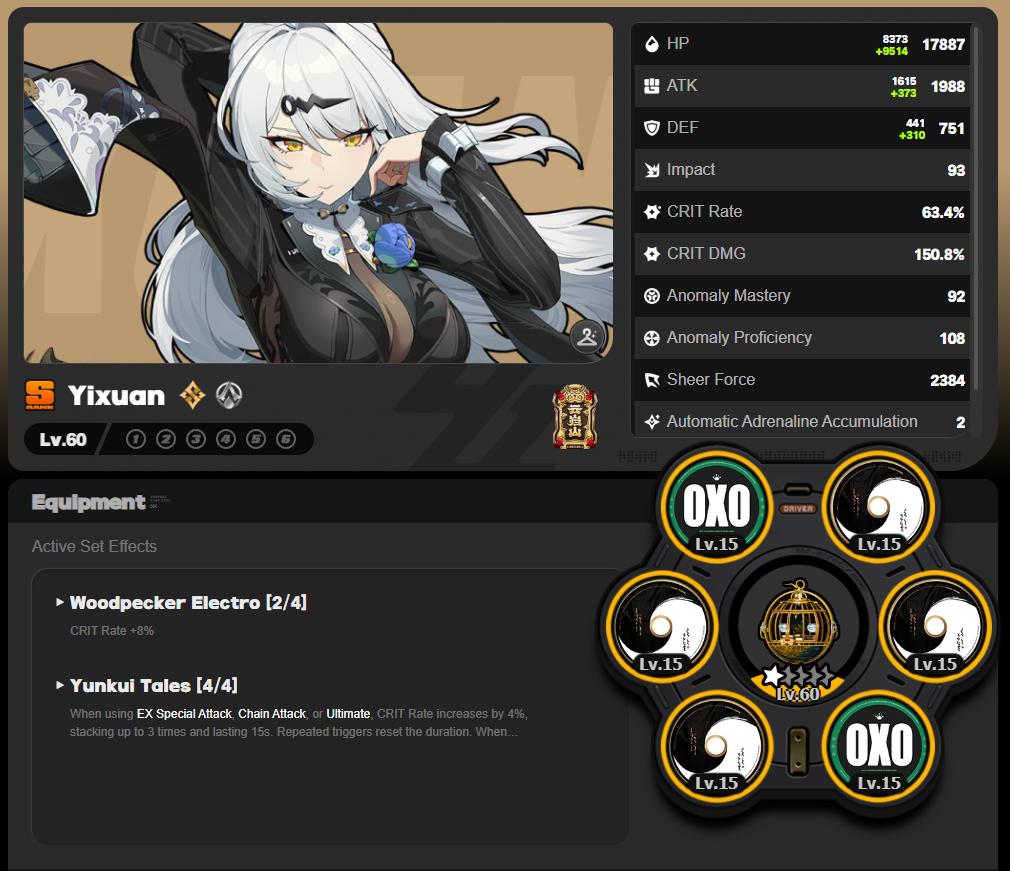
Task: Click the CRIT Rate +8% set bonus text
Action: tap(112, 631)
